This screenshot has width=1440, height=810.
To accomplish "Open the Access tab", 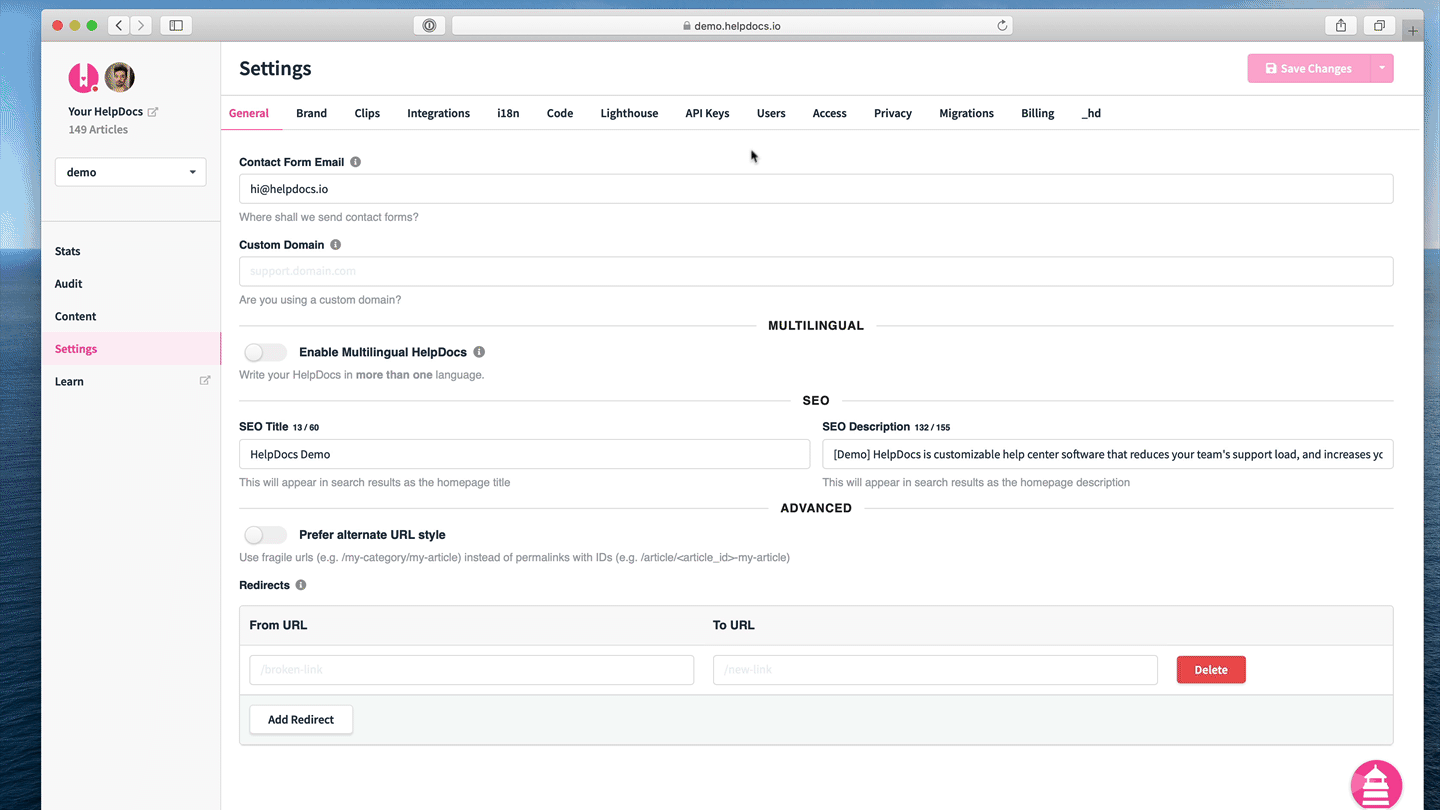I will [829, 113].
